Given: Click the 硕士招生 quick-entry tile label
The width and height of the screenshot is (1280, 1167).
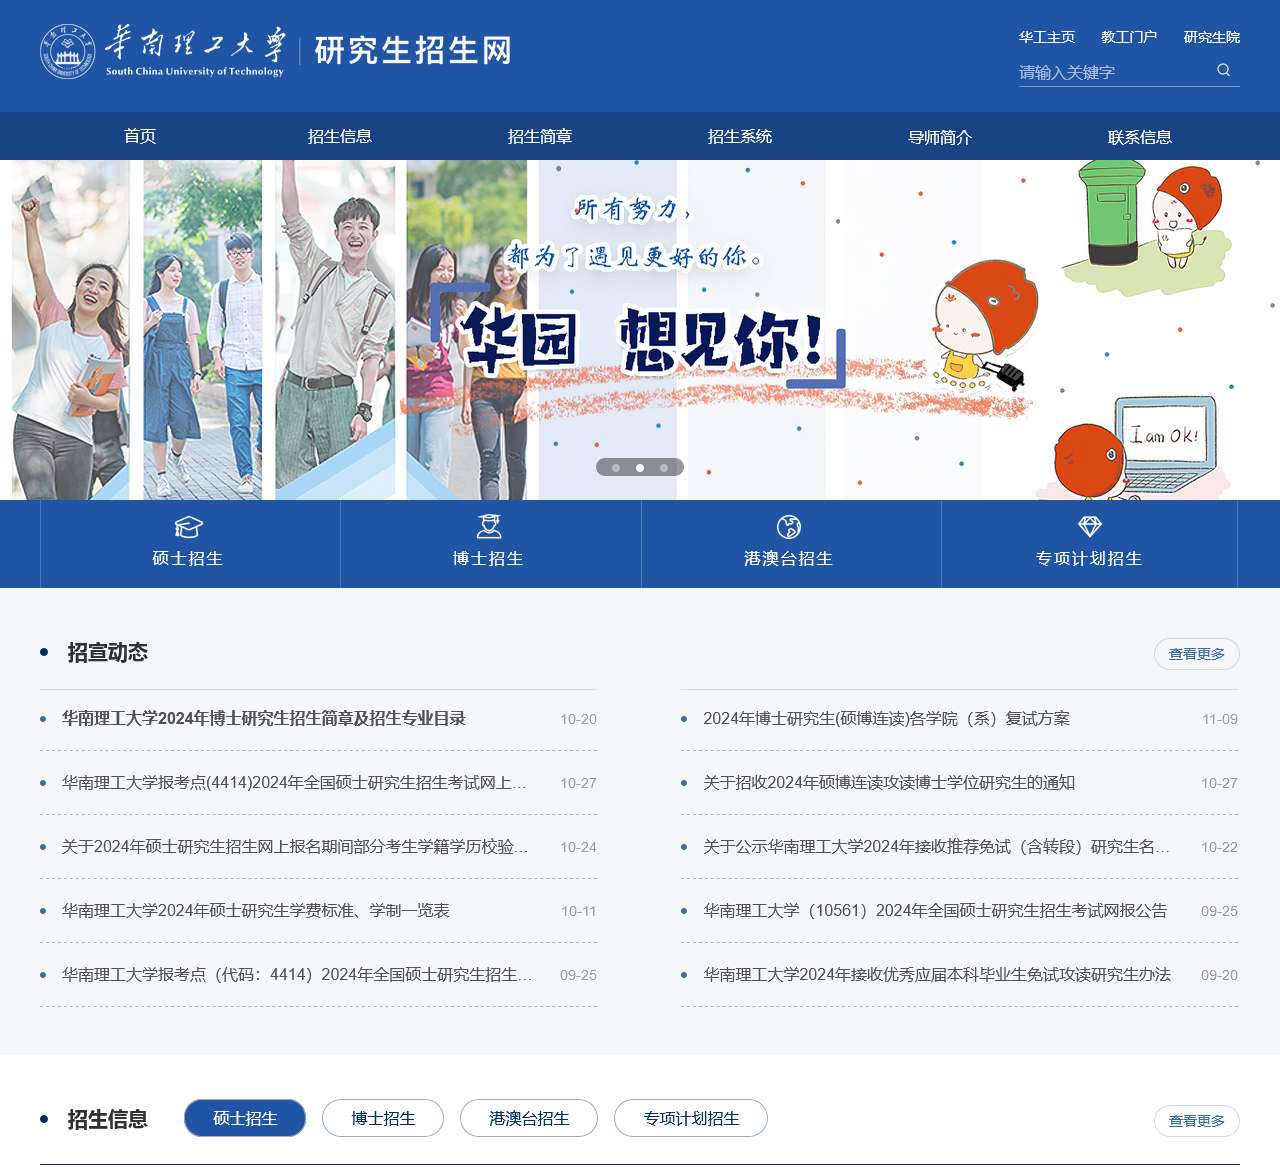Looking at the screenshot, I should [188, 558].
